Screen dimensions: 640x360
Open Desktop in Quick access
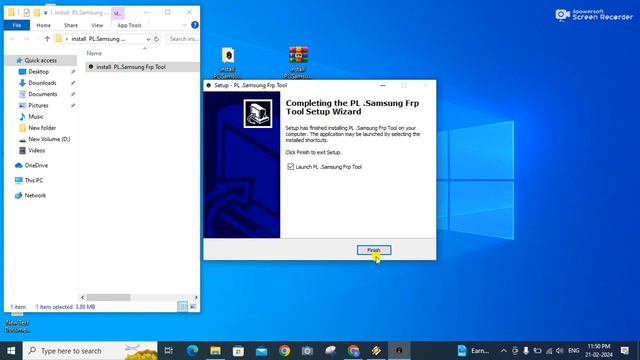coord(38,72)
